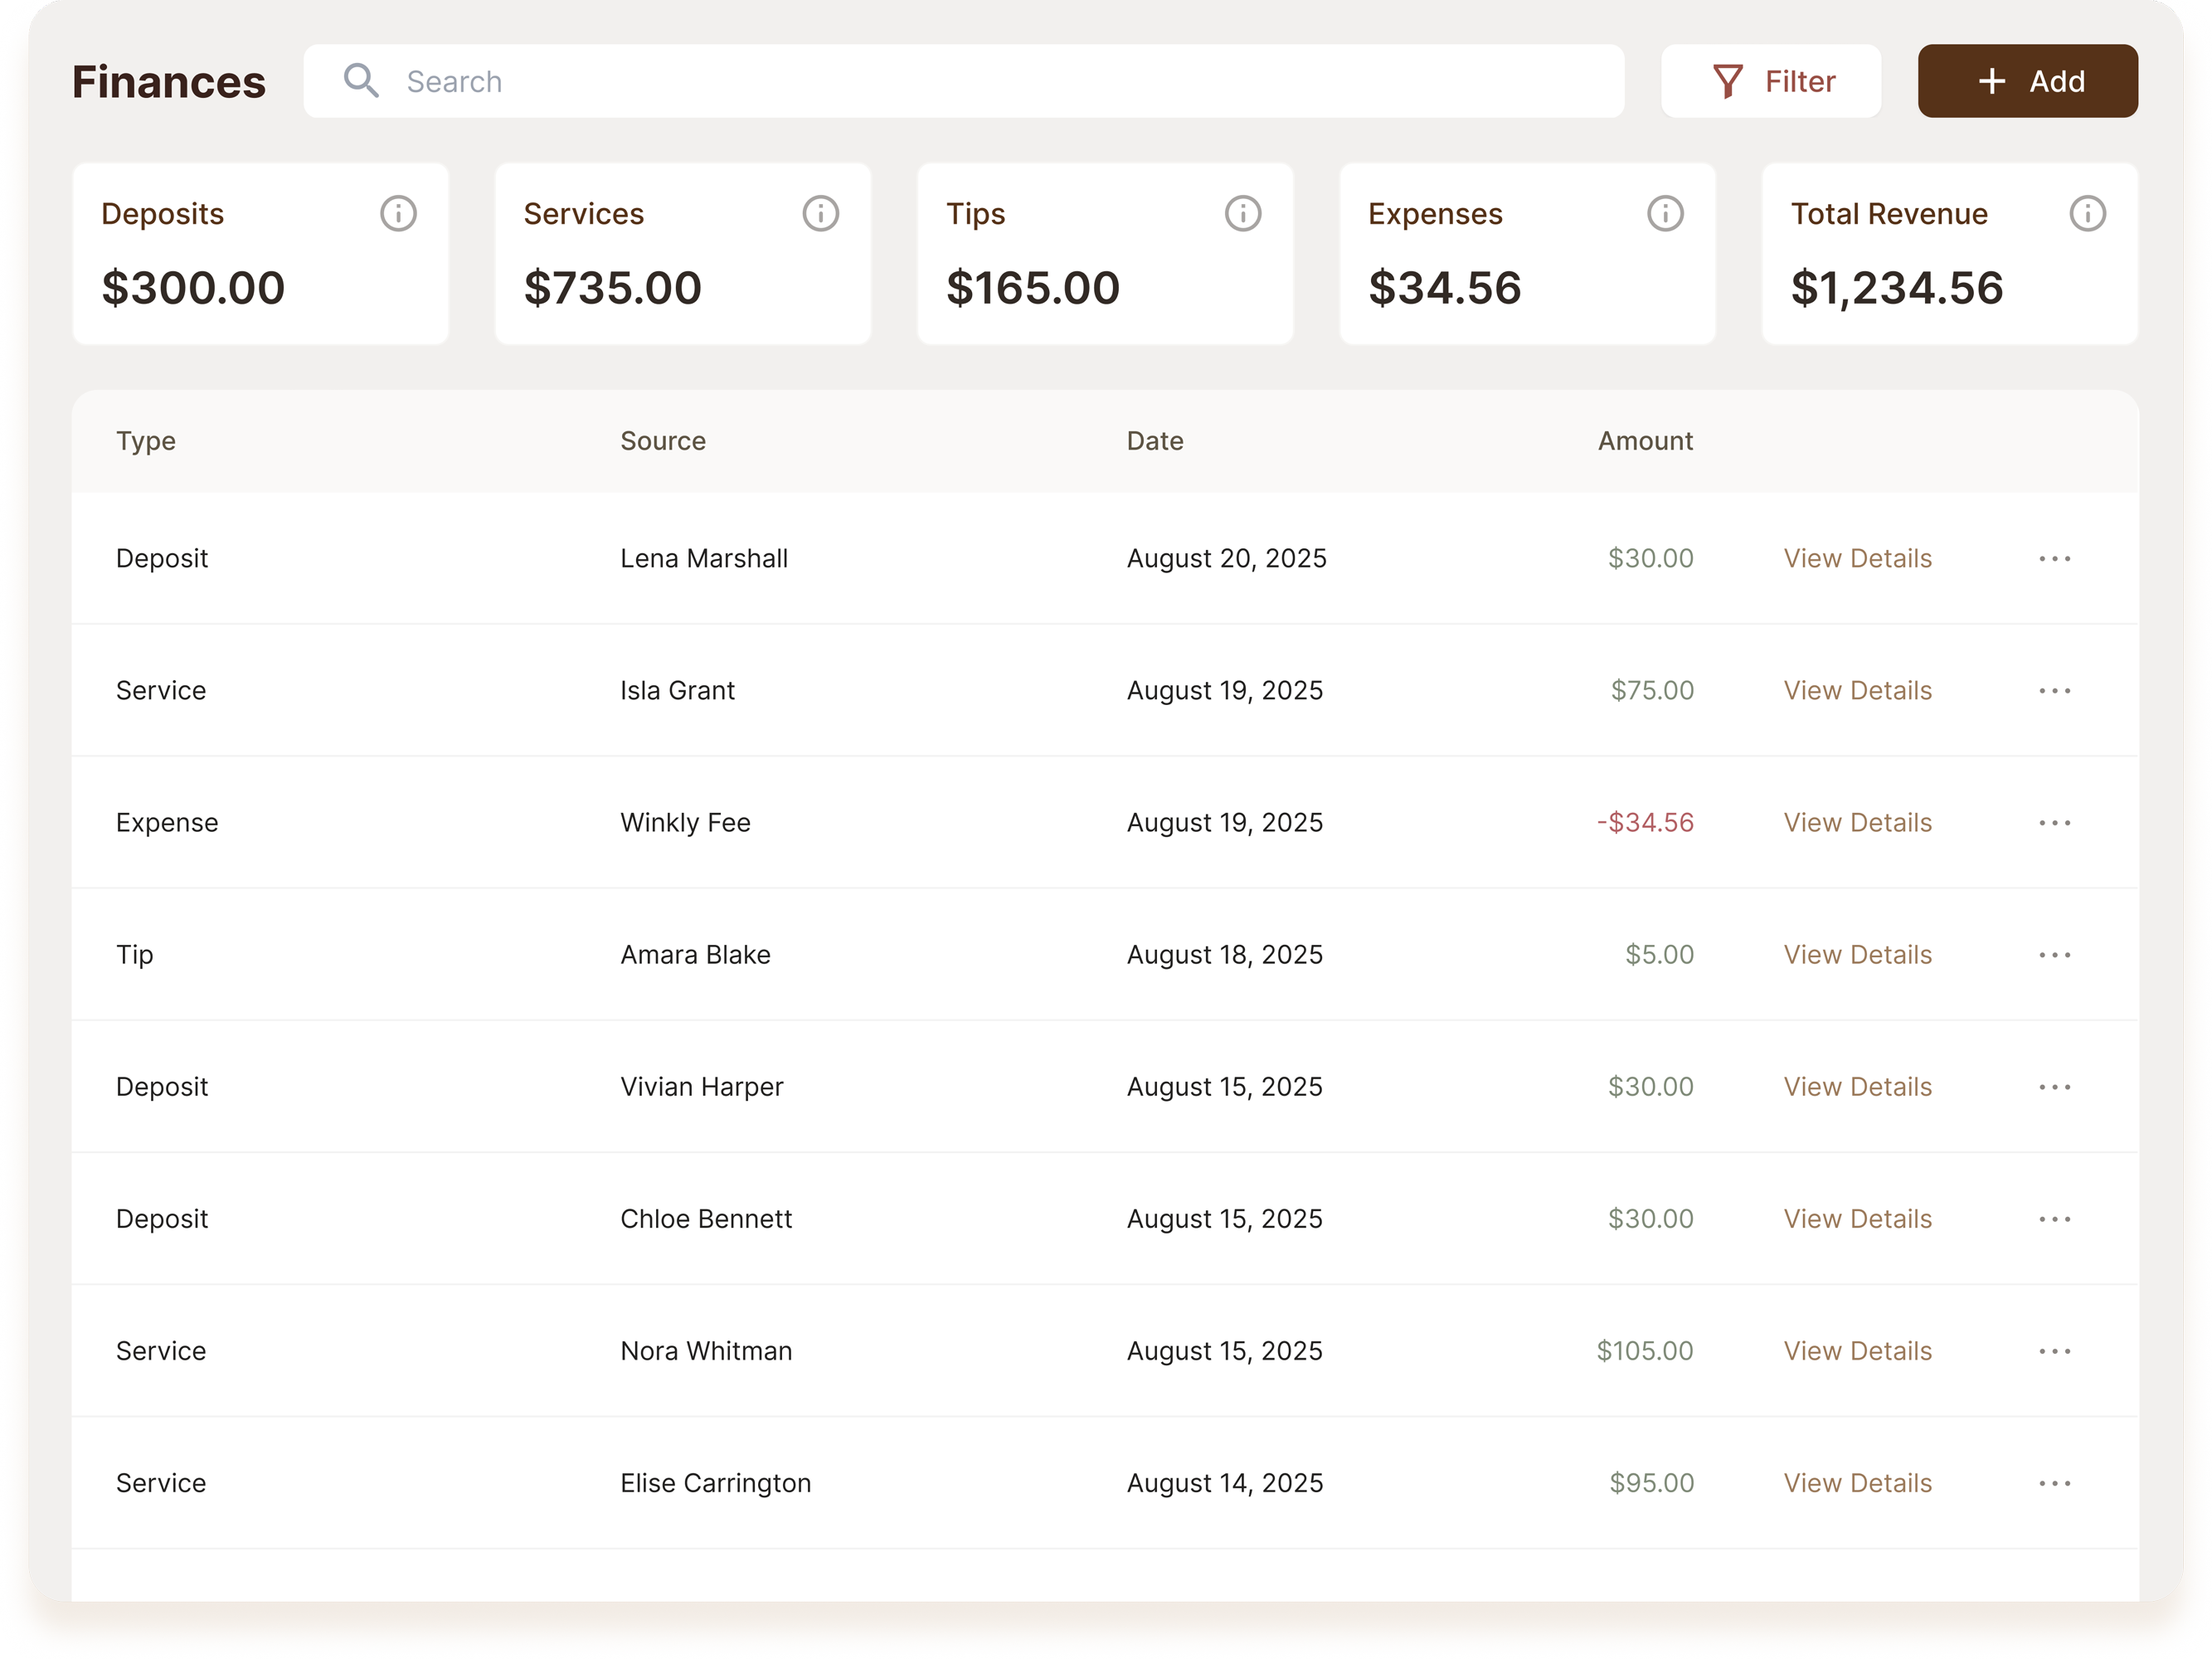
Task: Open three-dot menu for Winkly Fee expense
Action: point(2054,823)
